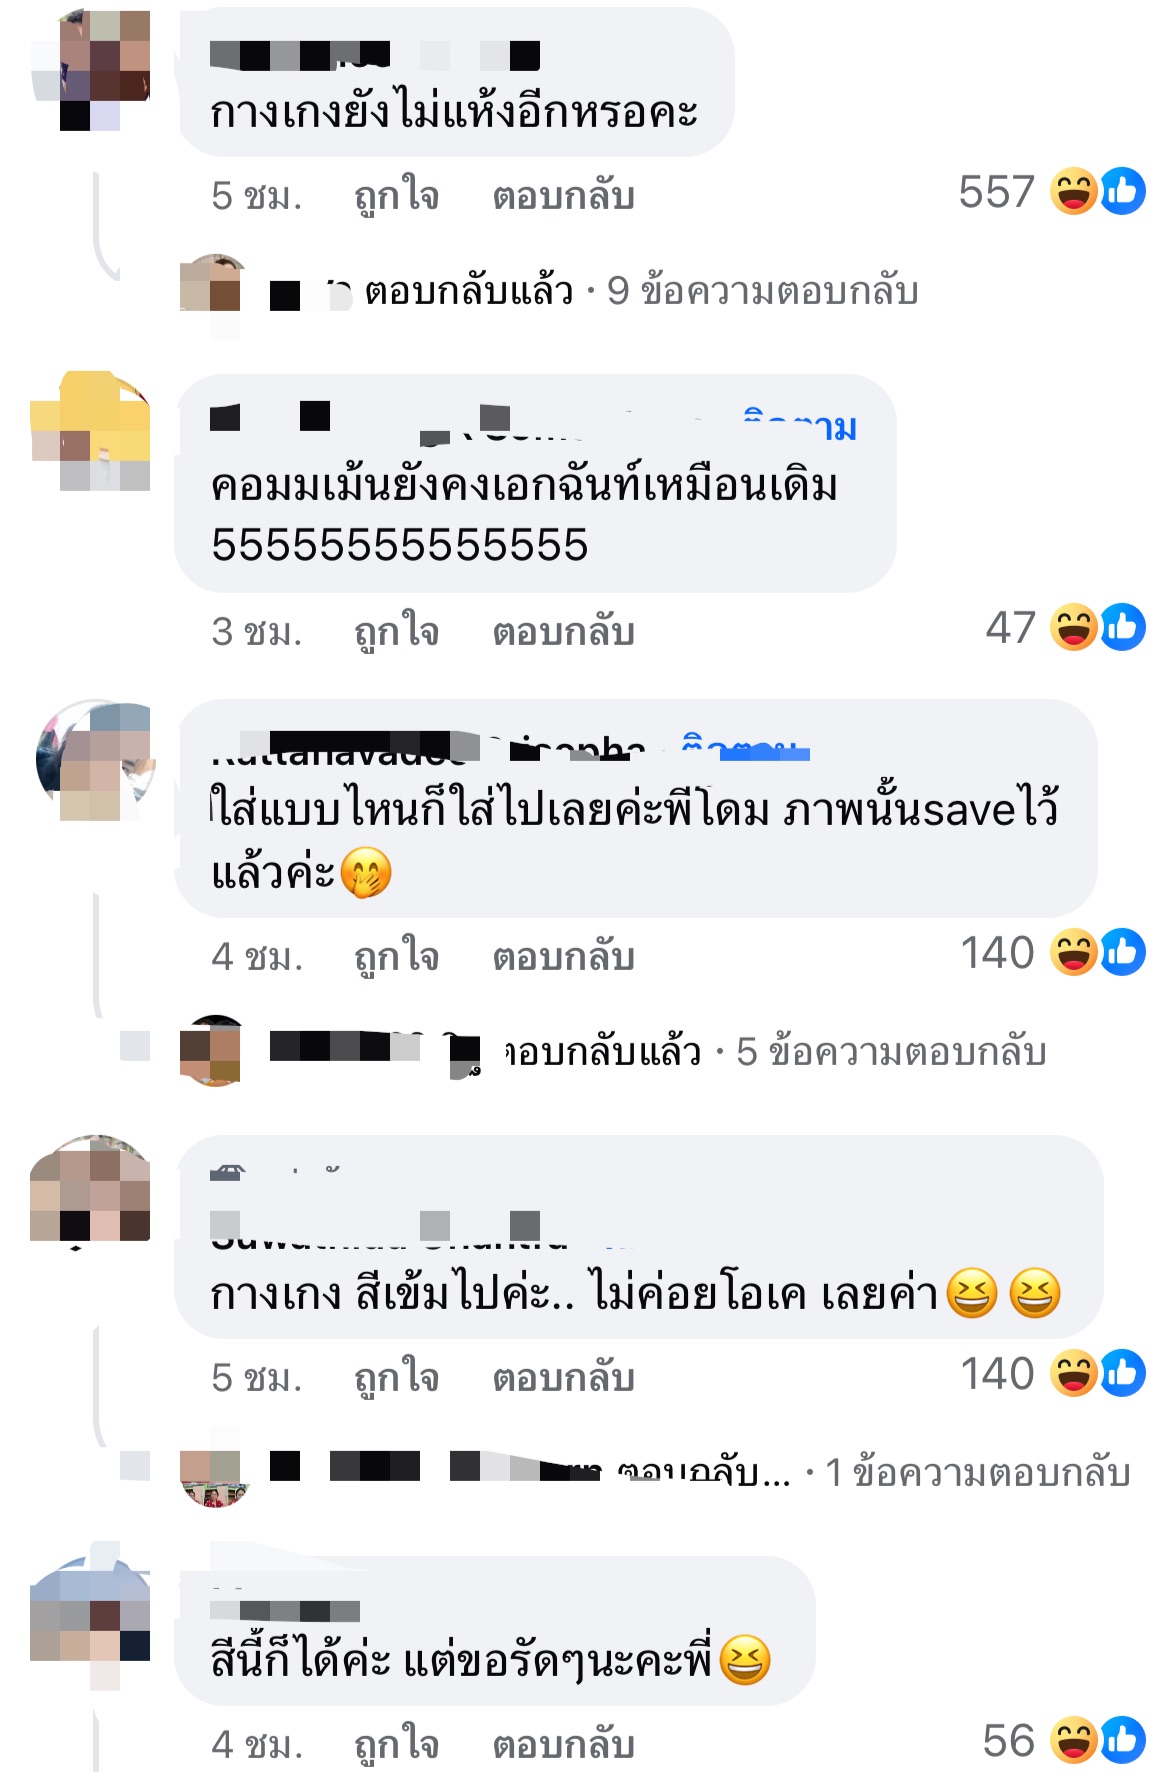Open avatar of the first commenter

coord(92,68)
